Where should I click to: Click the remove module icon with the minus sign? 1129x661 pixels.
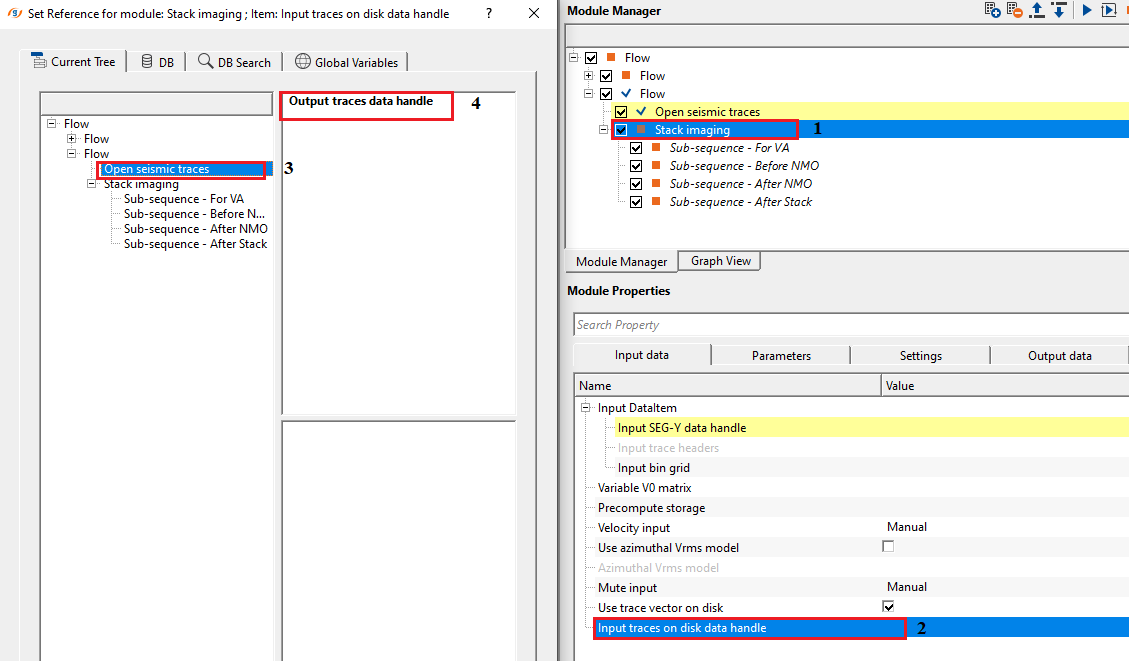[1015, 10]
